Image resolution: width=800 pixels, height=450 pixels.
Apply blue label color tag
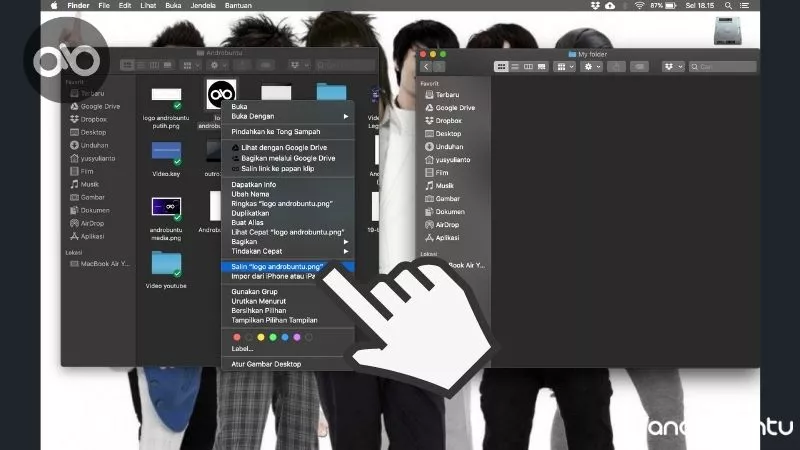(x=285, y=337)
